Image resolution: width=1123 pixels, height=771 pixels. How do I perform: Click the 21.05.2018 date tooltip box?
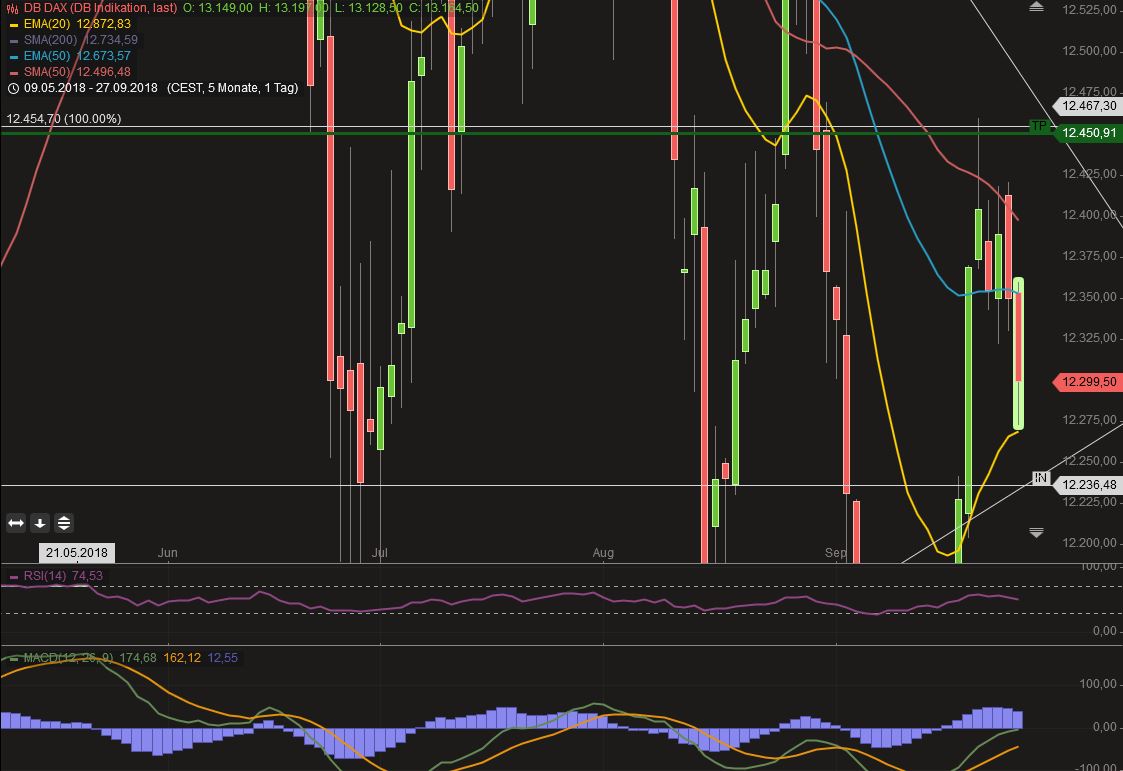[76, 552]
